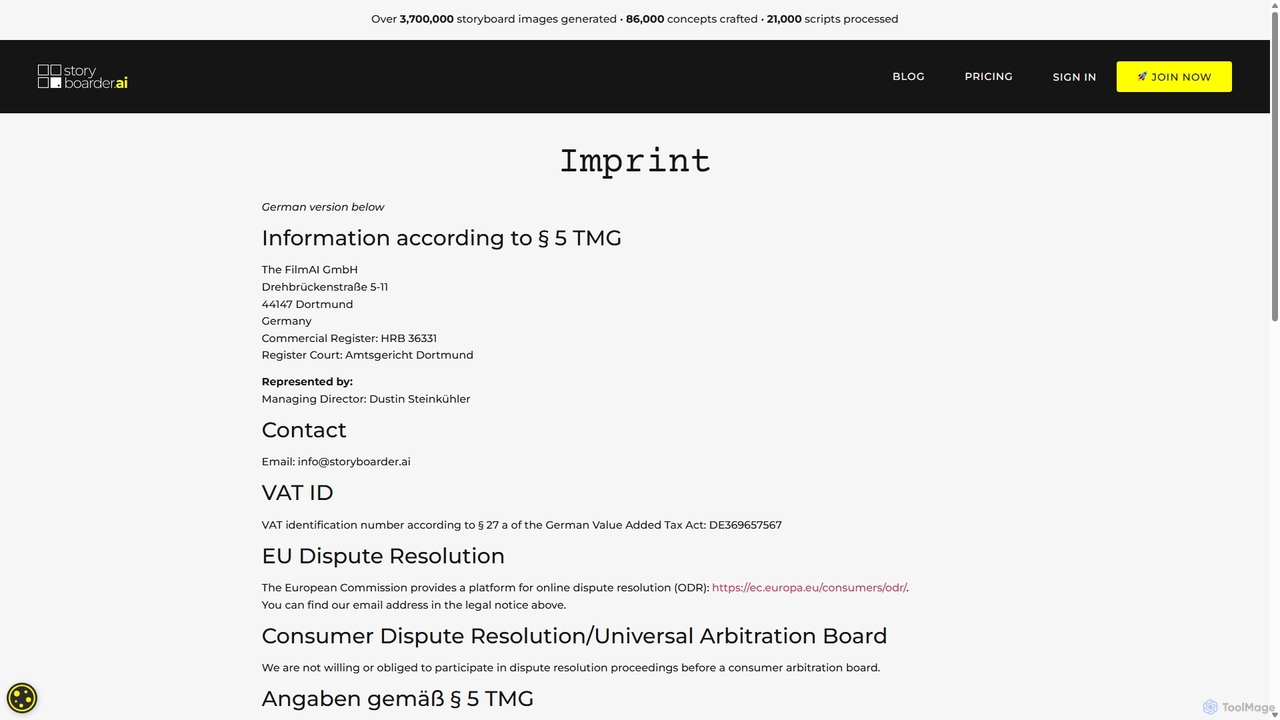Click the storyboarder.ai logo
The image size is (1280, 720).
point(83,77)
